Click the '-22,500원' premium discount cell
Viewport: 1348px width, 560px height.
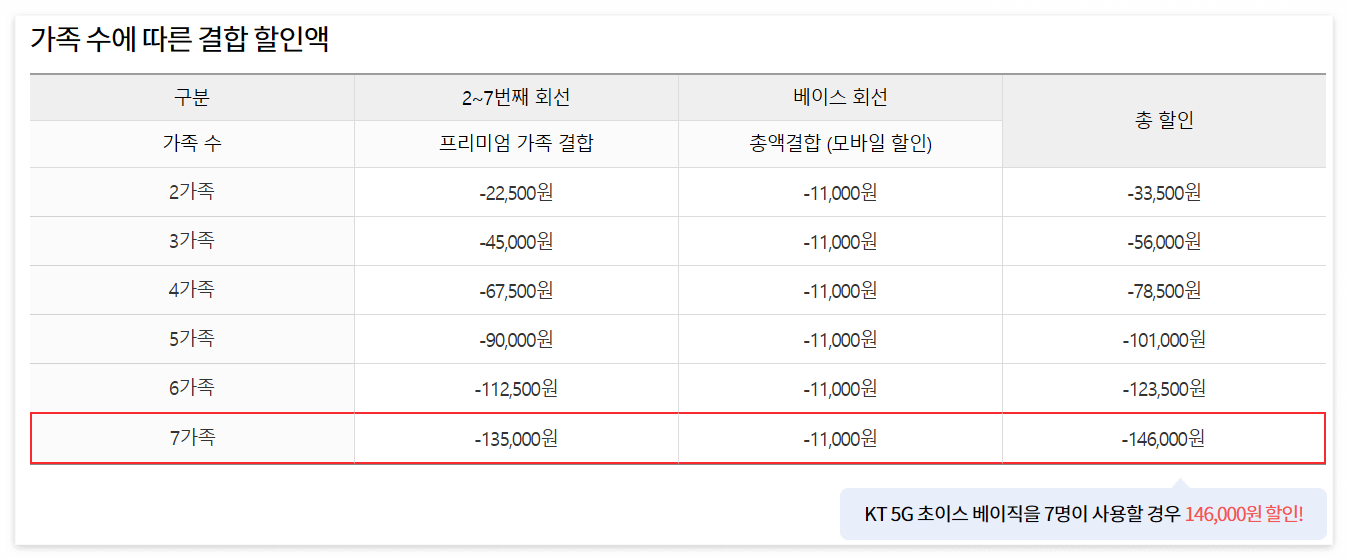(x=516, y=192)
